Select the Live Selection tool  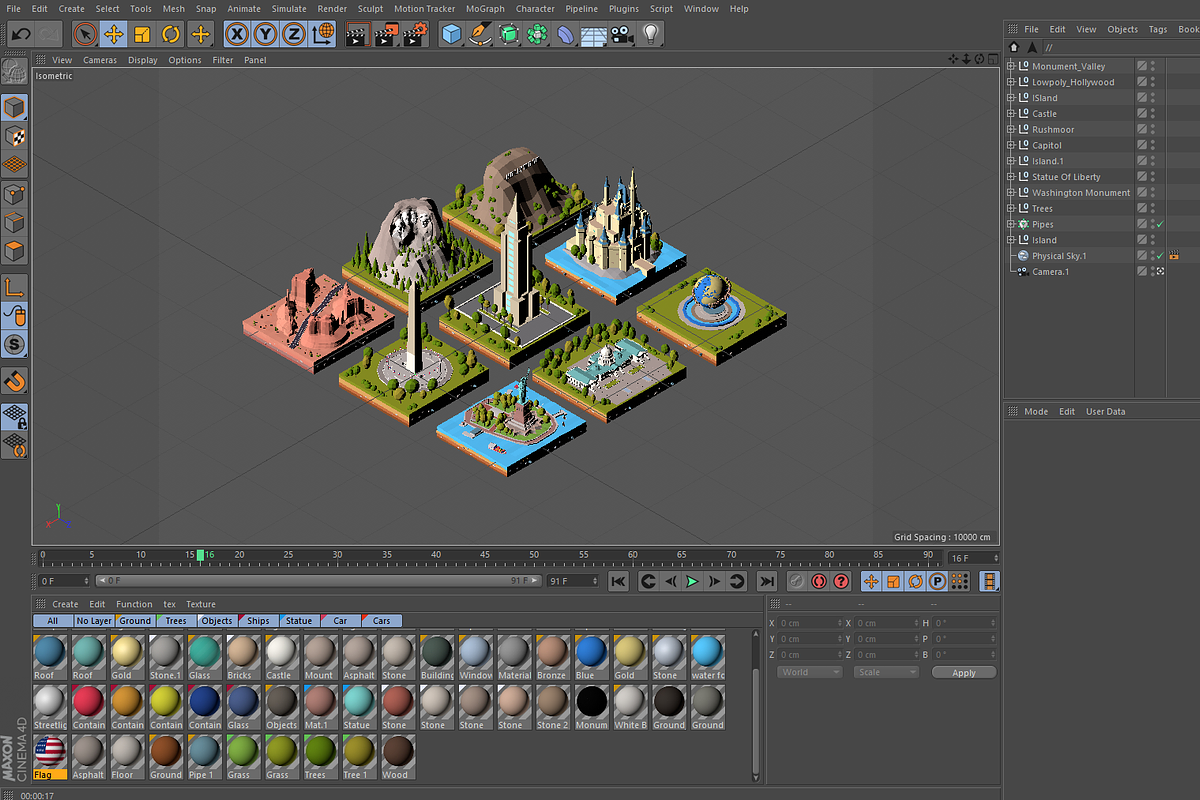(x=86, y=35)
